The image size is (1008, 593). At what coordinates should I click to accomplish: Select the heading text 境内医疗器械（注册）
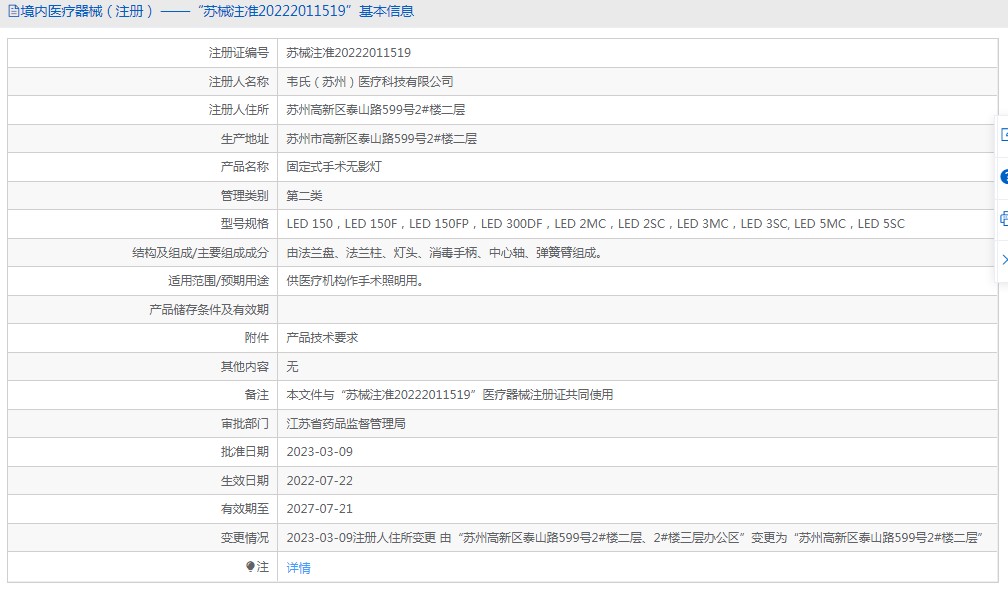tap(87, 11)
